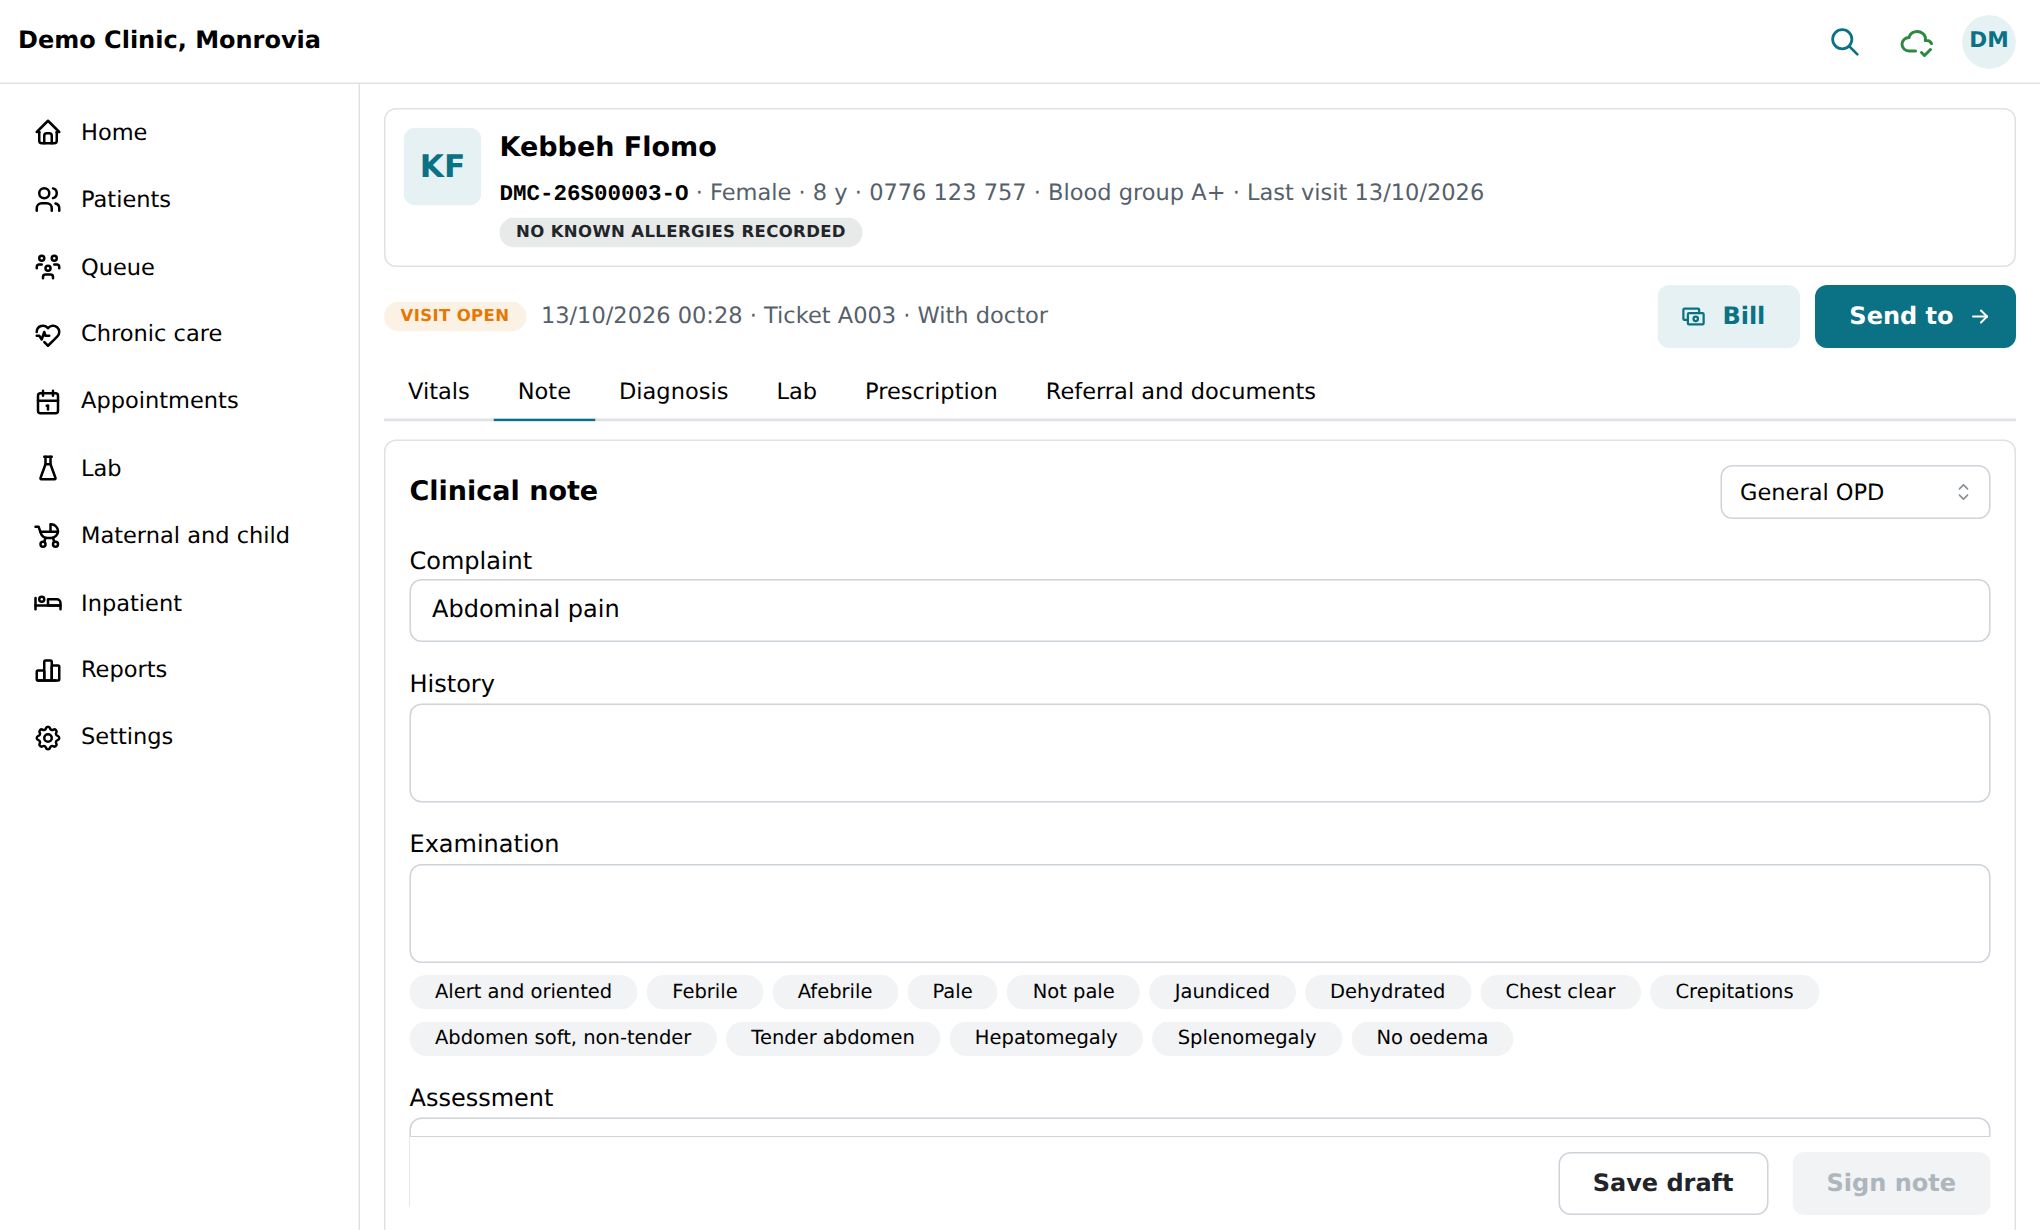Screen dimensions: 2040x1230
Task: Click the Maternal and child stroller icon
Action: [x=48, y=536]
